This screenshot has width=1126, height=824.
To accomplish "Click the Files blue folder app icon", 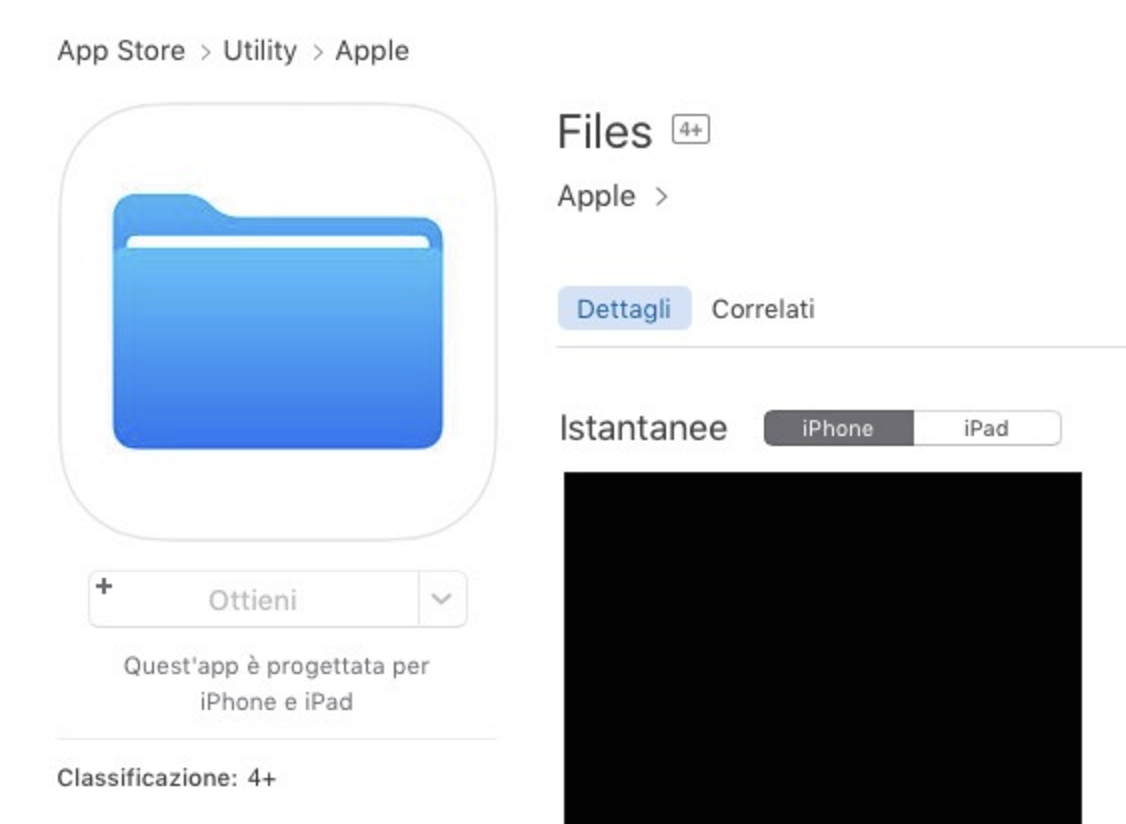I will (x=277, y=321).
